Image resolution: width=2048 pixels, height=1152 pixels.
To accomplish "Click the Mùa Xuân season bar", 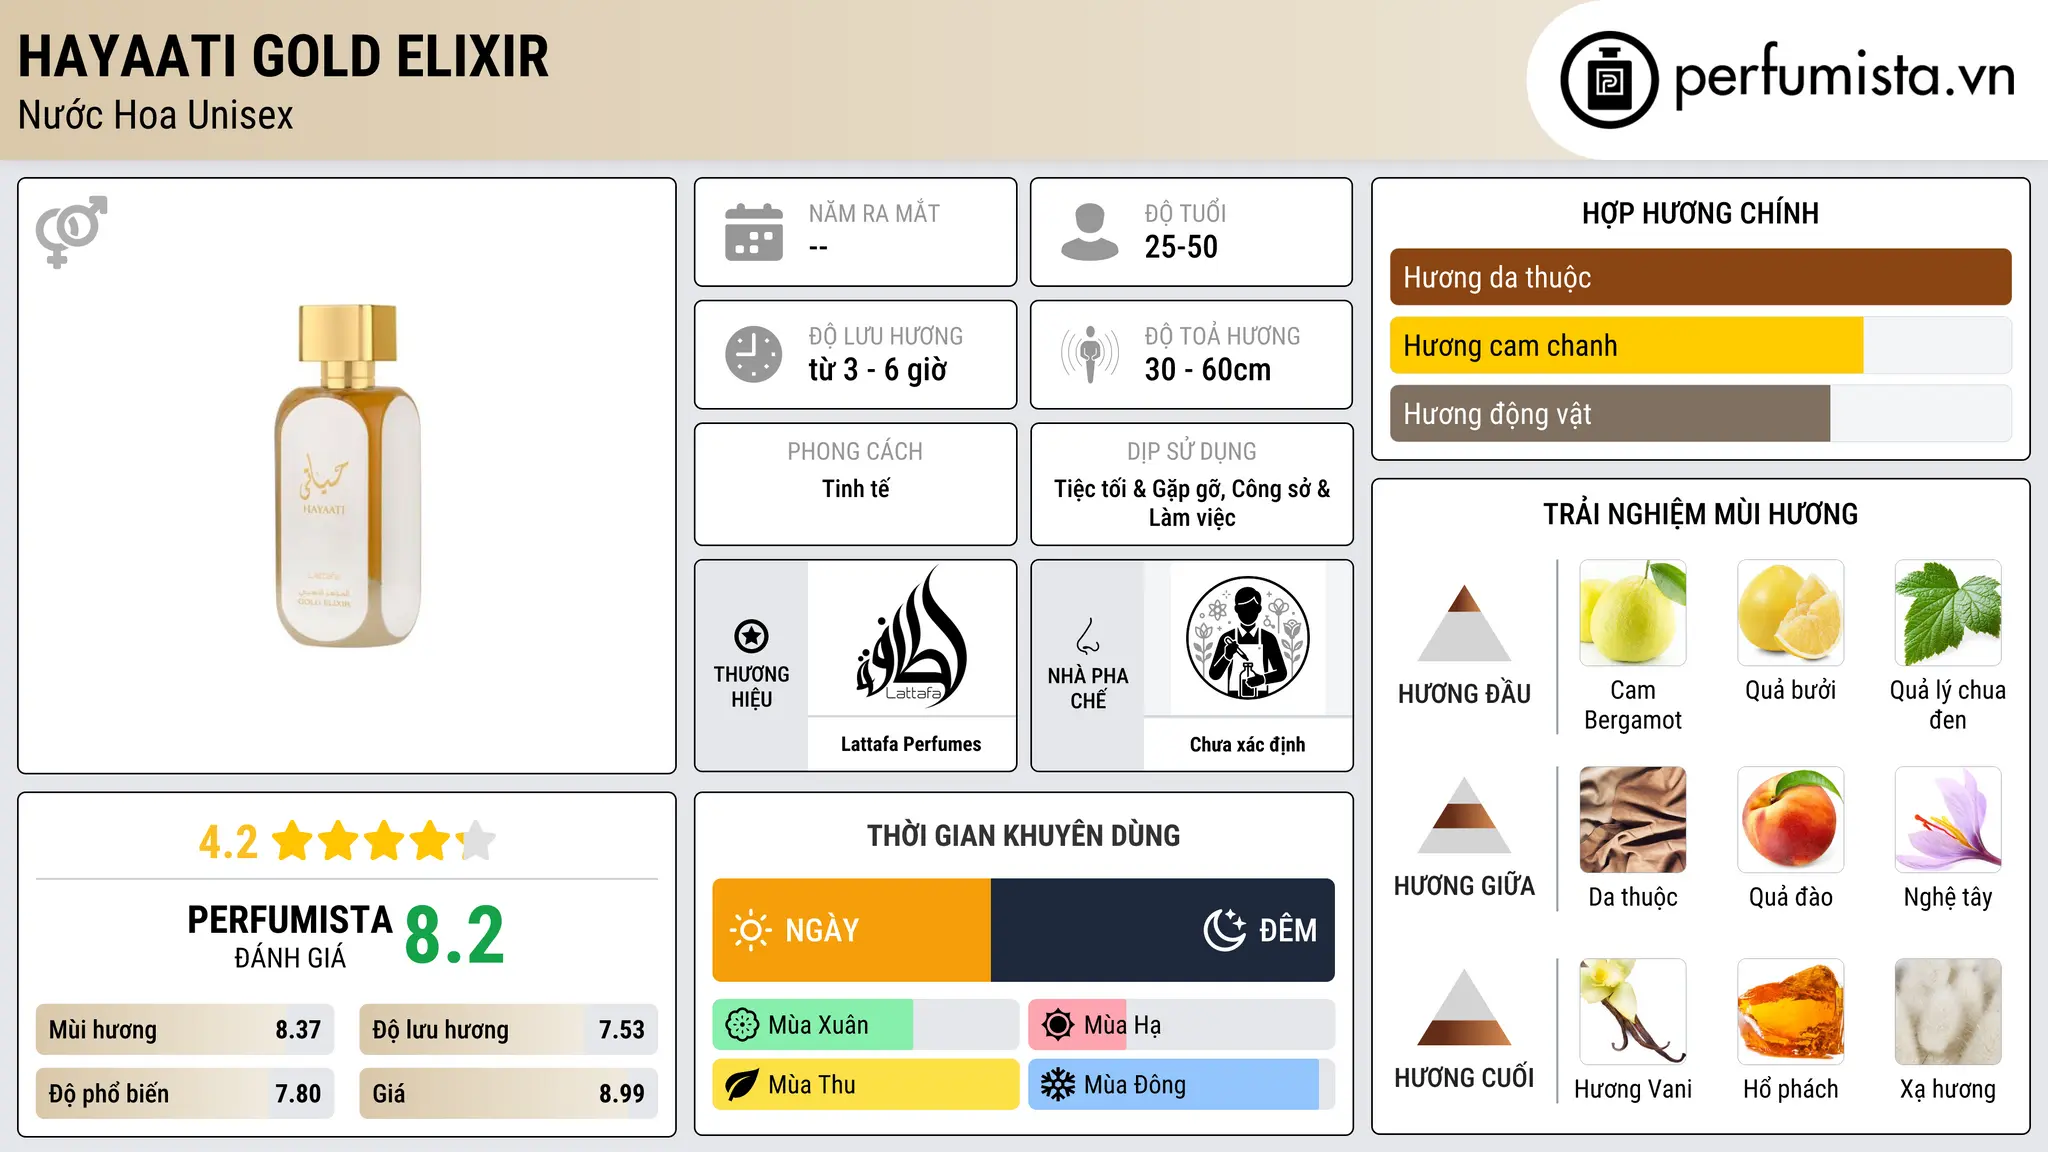I will tap(866, 1025).
